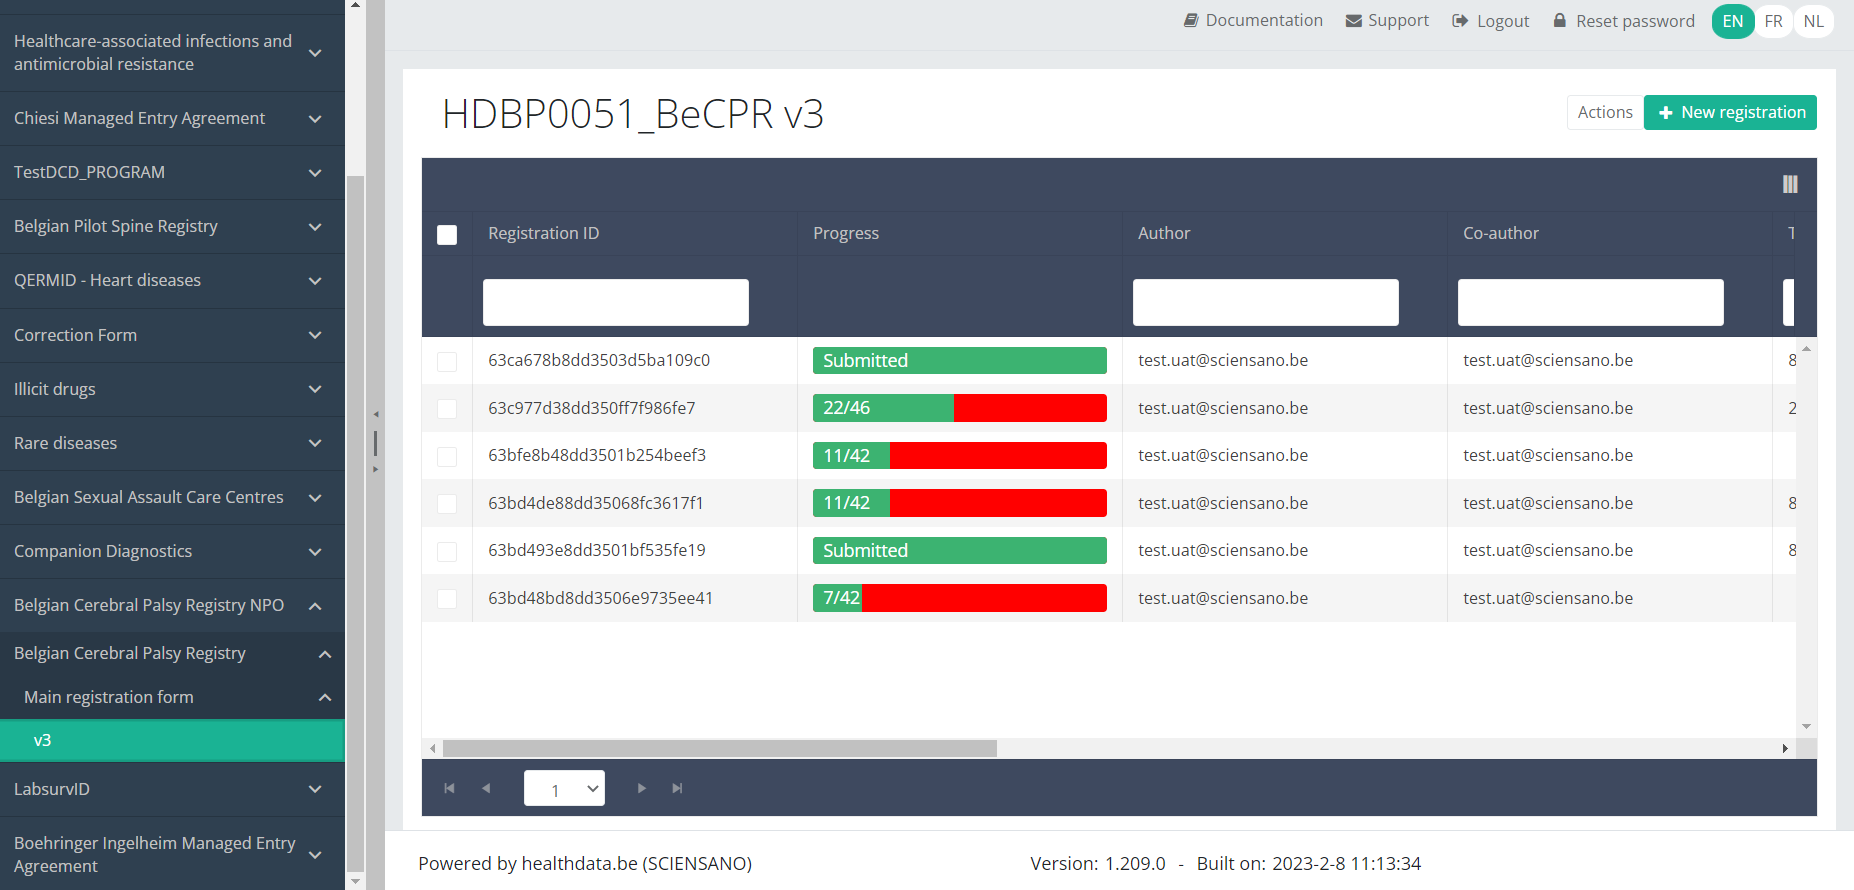Go to first page of registrations

click(x=449, y=788)
